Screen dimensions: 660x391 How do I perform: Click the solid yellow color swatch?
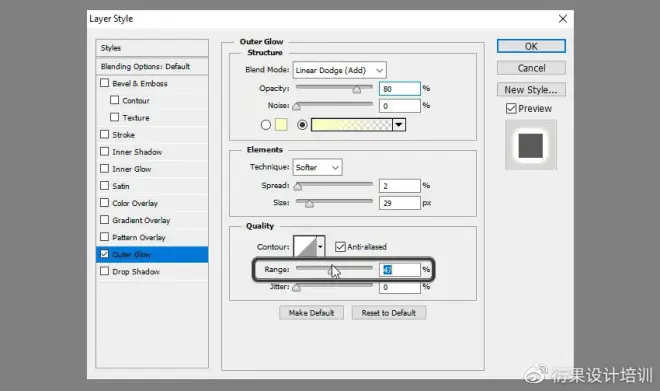pos(281,125)
